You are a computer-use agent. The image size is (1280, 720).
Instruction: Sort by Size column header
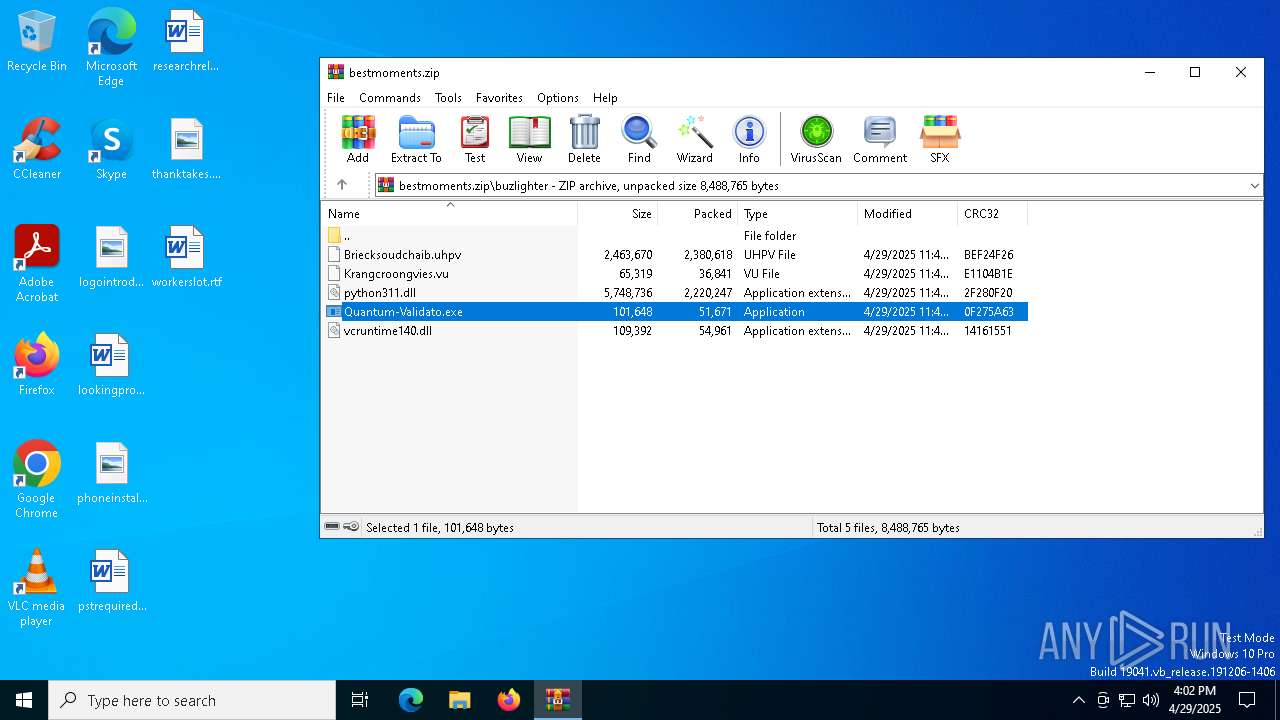618,213
